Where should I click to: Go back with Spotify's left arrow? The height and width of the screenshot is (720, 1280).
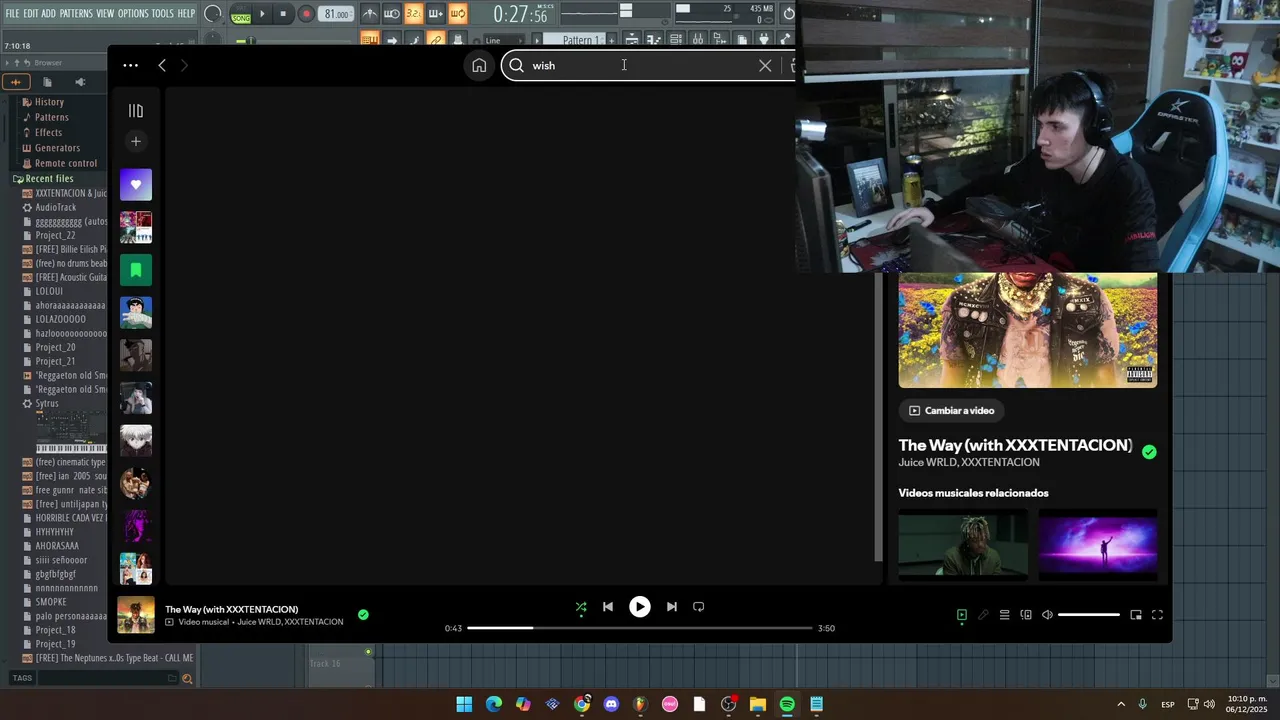162,65
